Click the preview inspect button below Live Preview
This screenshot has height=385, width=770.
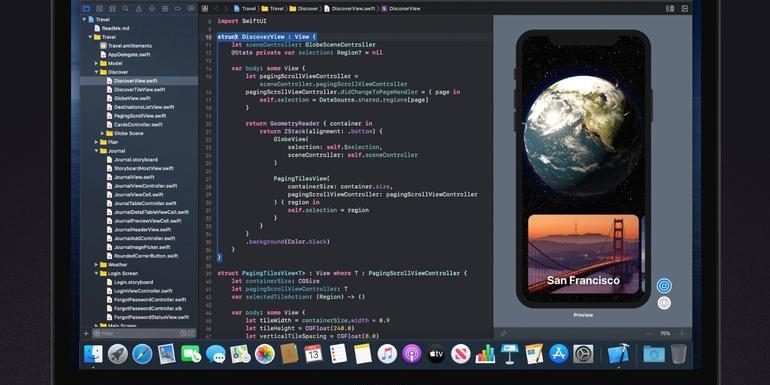coord(664,303)
